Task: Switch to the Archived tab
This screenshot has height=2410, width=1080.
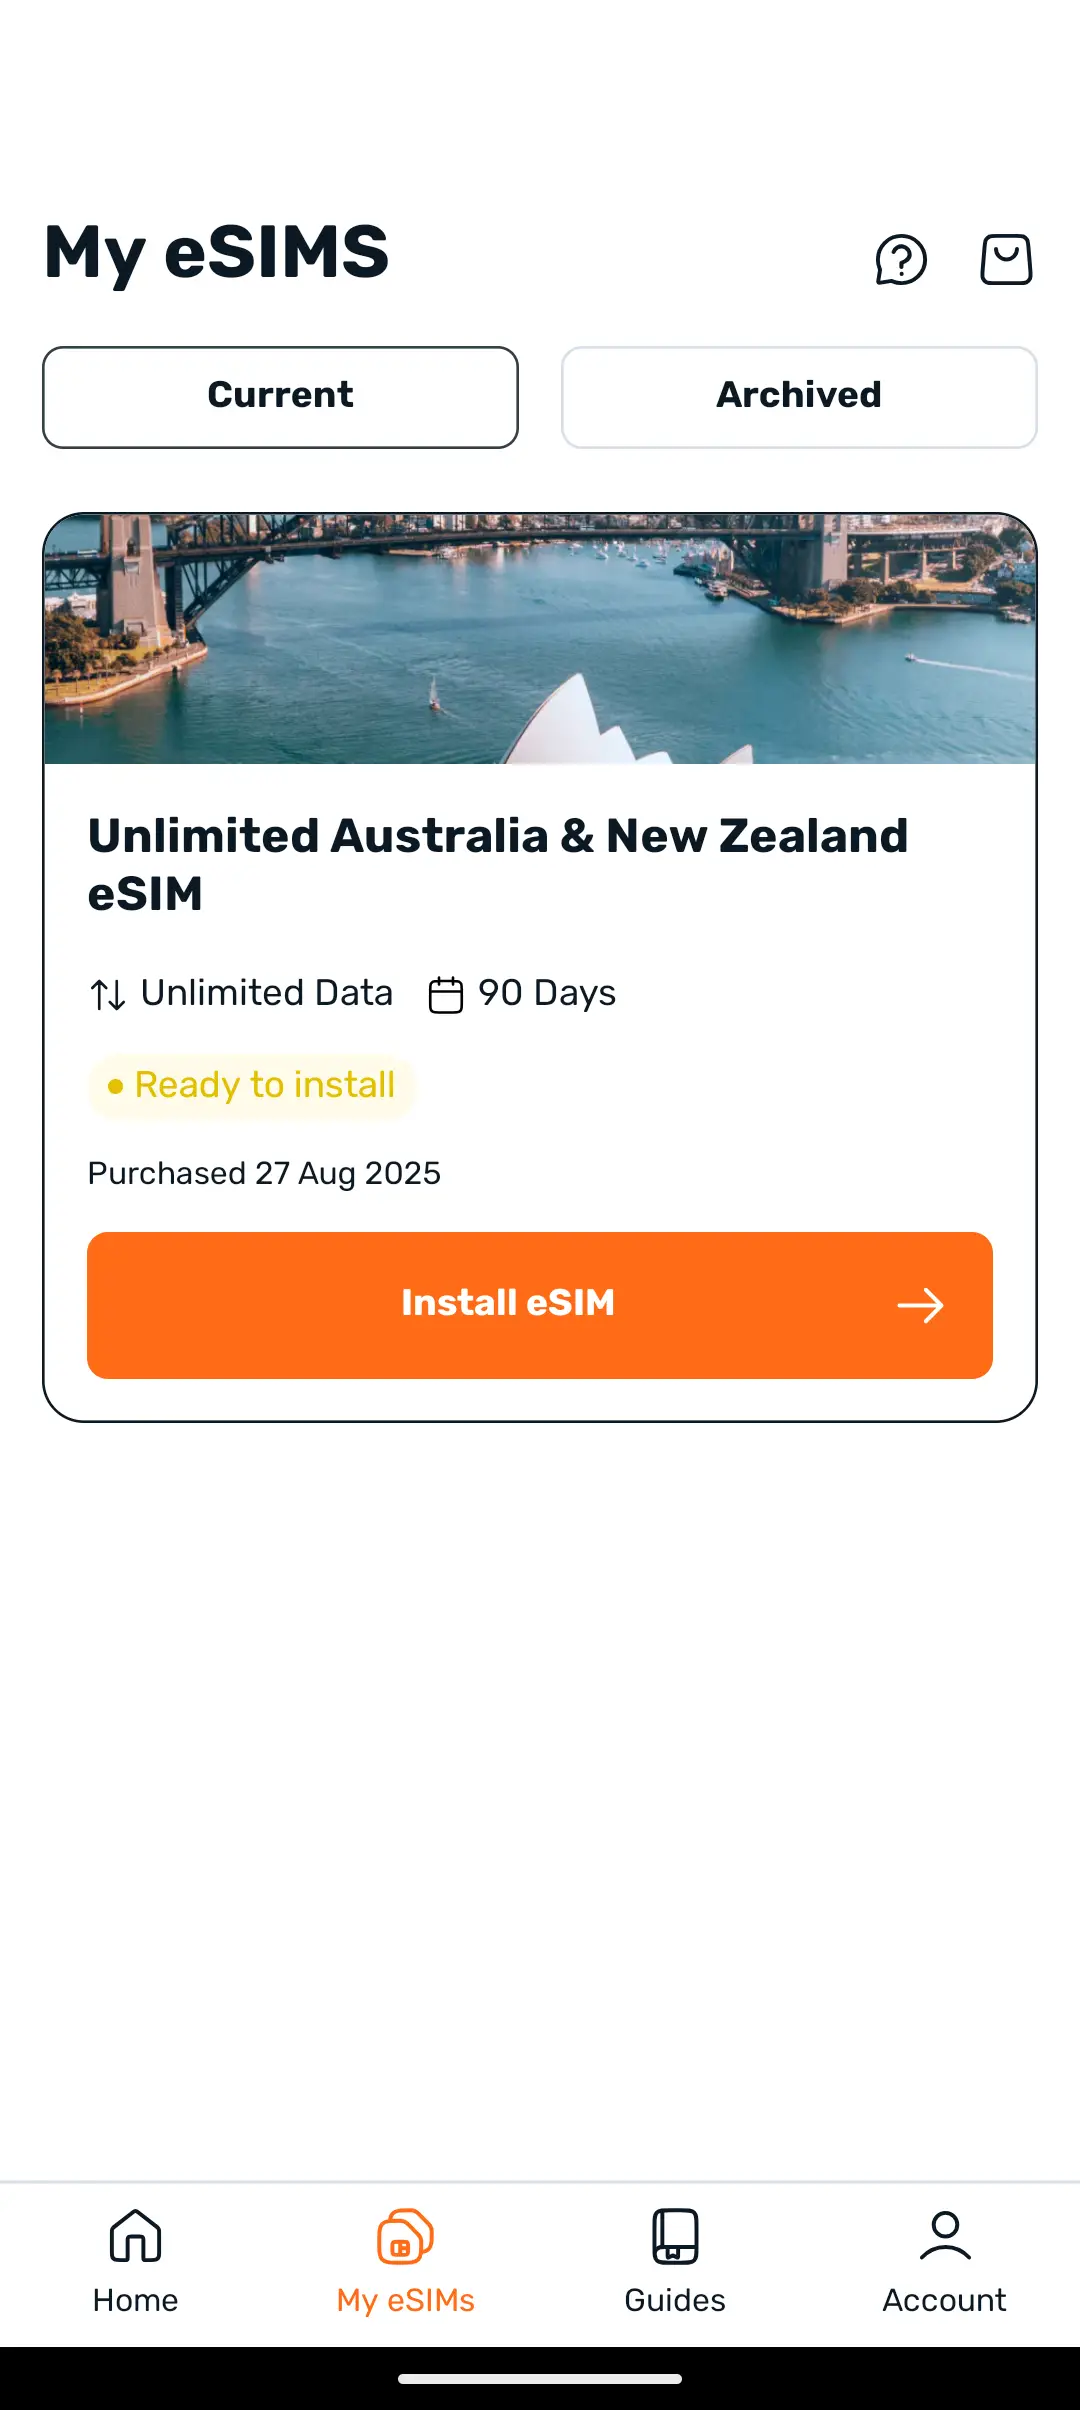Action: 799,397
